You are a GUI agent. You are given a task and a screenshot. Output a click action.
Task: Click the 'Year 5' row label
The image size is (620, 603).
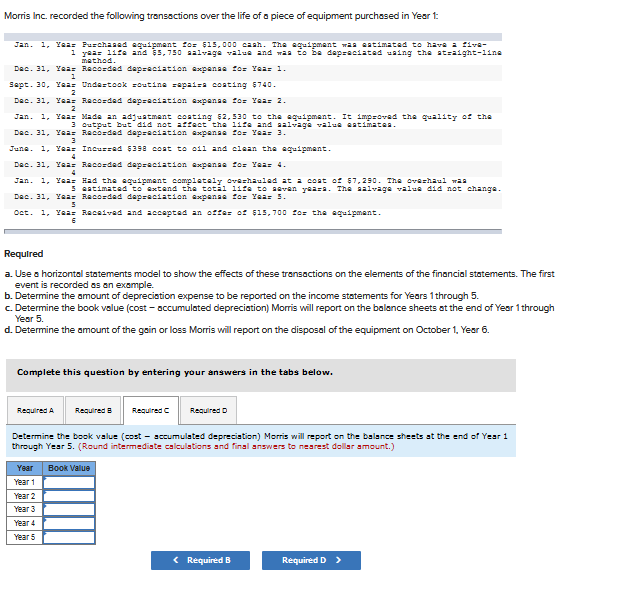25,537
